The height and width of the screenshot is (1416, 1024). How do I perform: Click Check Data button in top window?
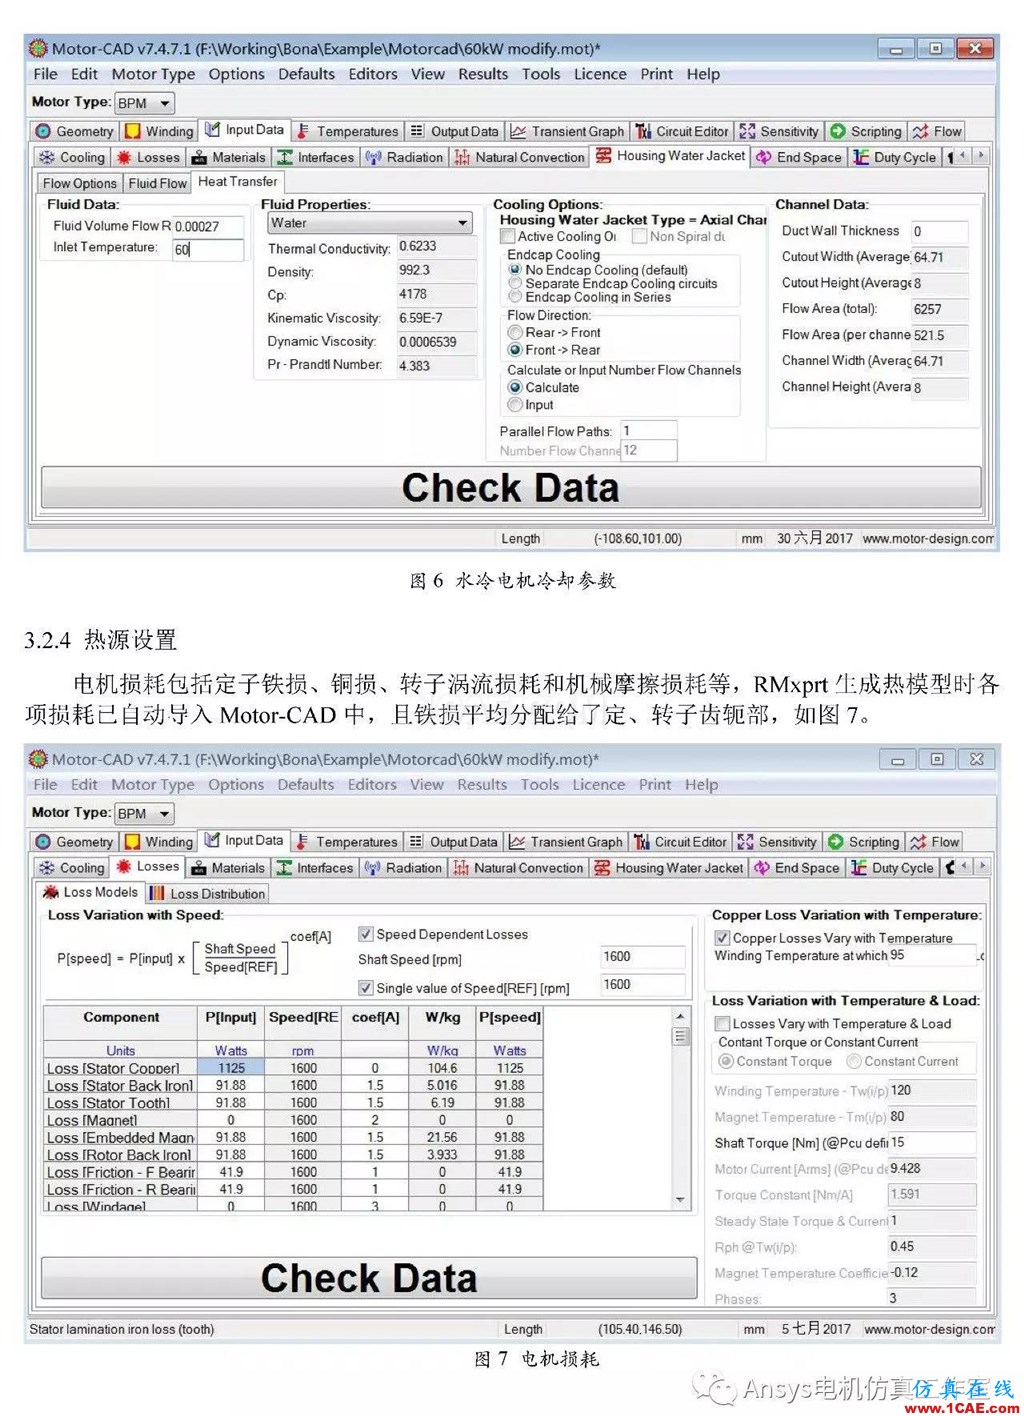(x=510, y=488)
